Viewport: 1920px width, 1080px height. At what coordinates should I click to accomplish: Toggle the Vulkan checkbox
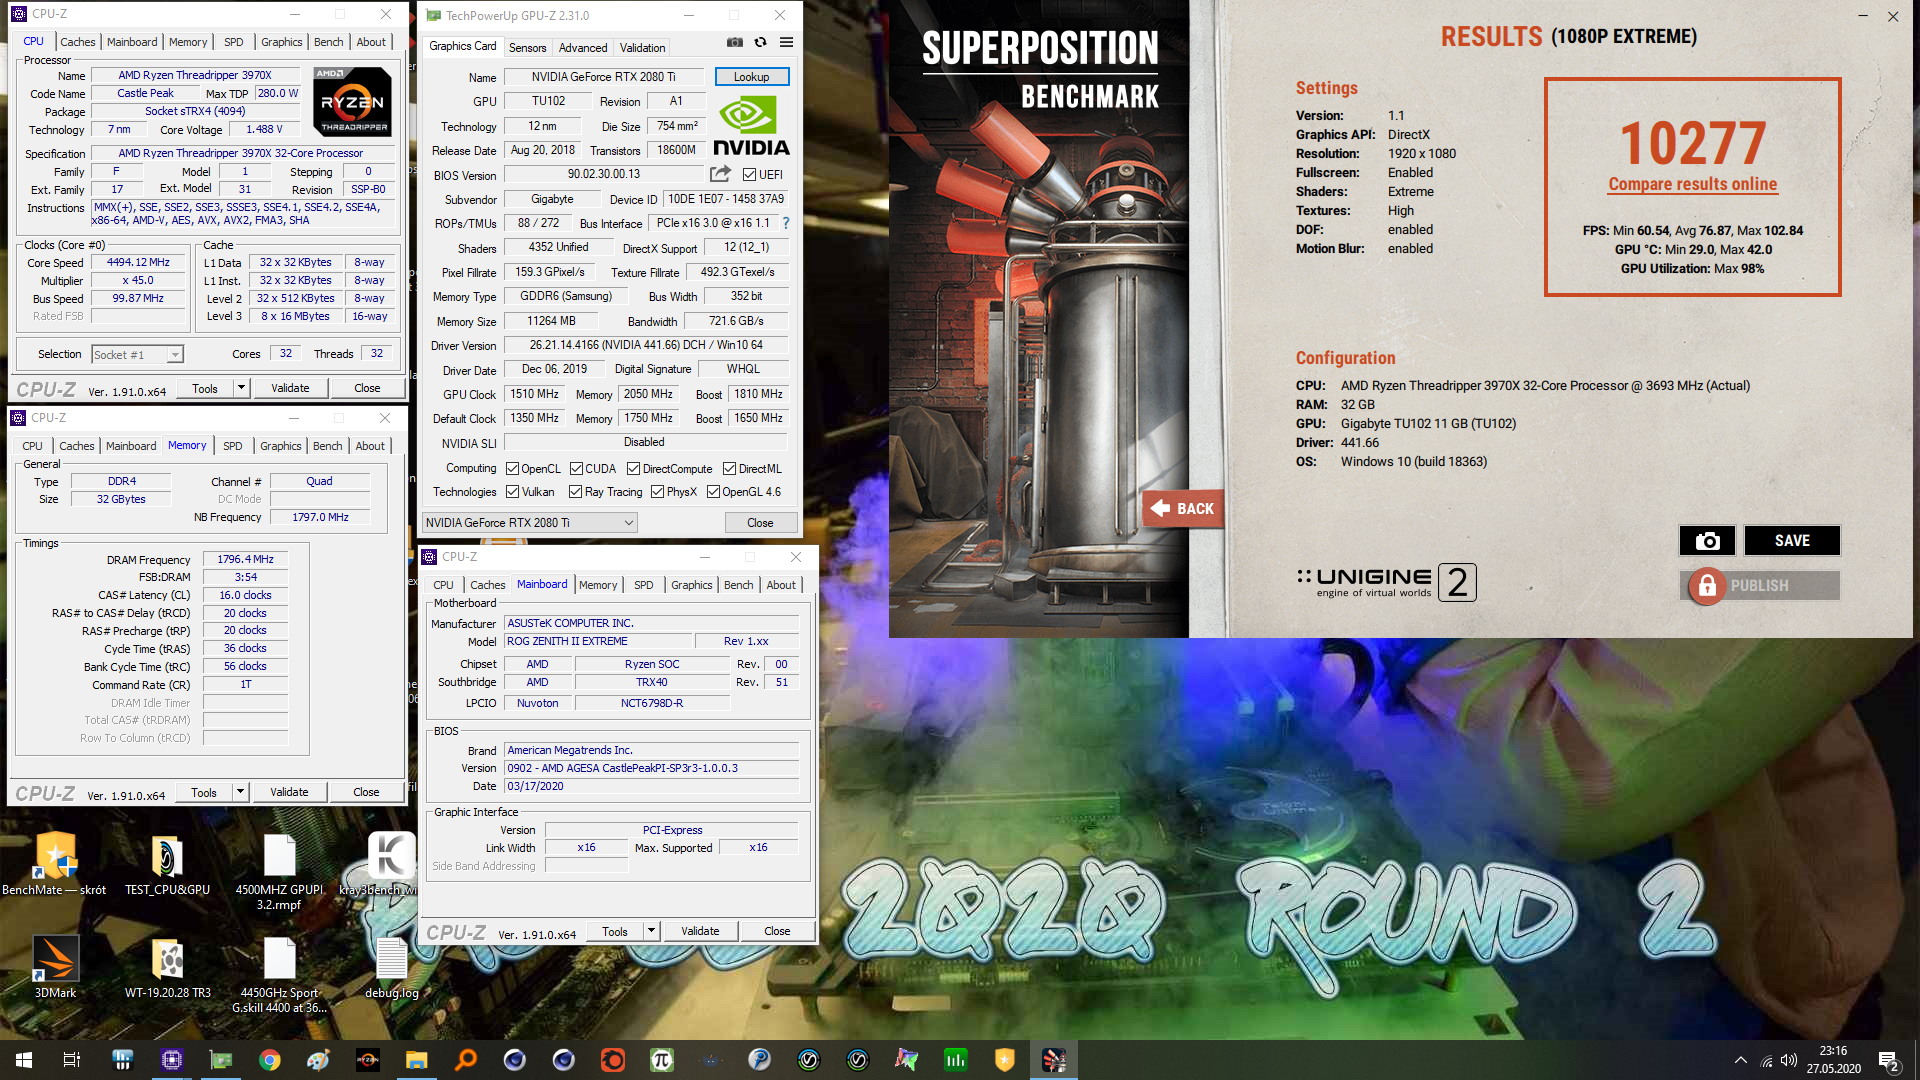512,492
